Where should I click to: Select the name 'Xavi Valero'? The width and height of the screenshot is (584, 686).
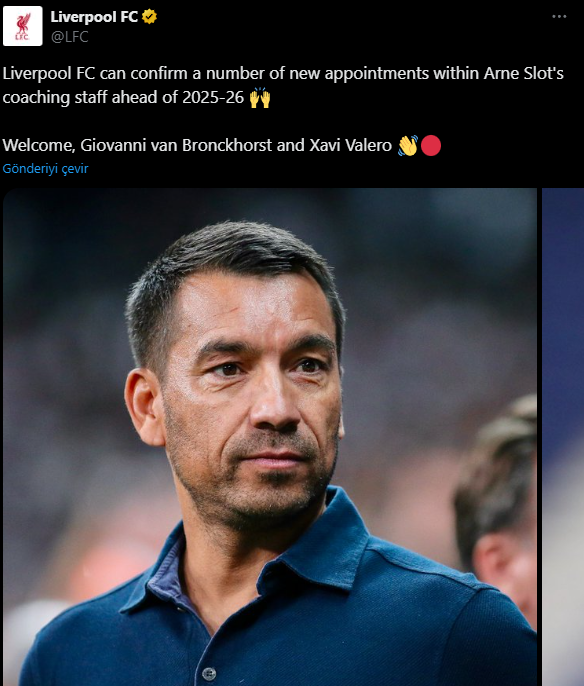(350, 145)
